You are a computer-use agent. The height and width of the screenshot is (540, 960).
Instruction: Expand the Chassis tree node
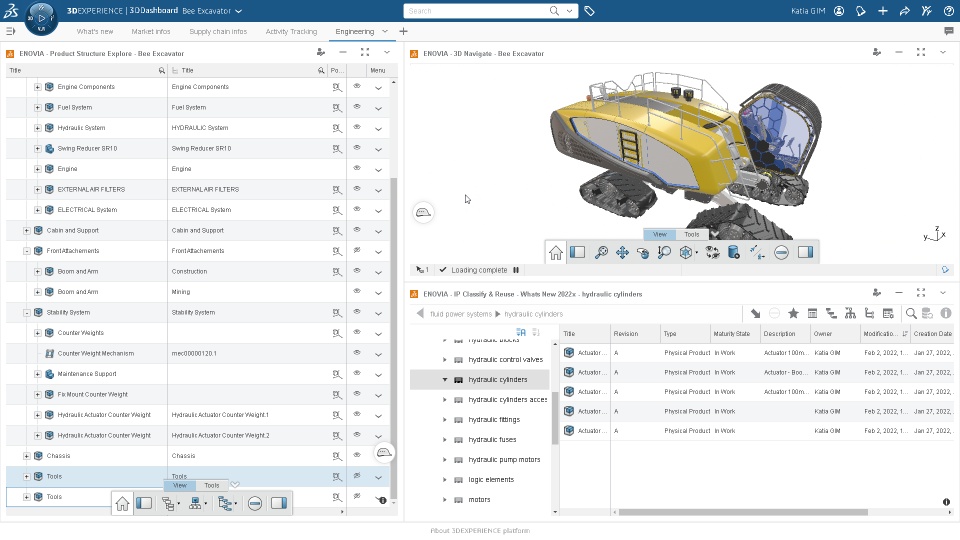click(x=26, y=456)
